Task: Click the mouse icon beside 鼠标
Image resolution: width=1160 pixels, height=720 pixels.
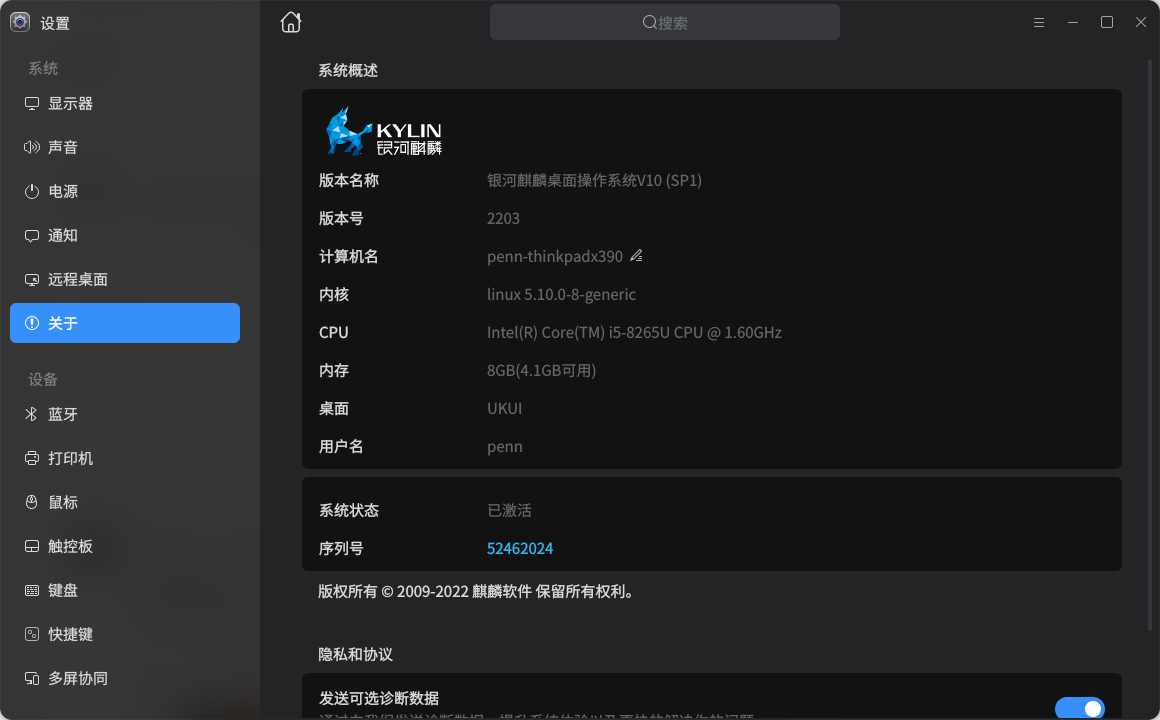Action: click(32, 502)
